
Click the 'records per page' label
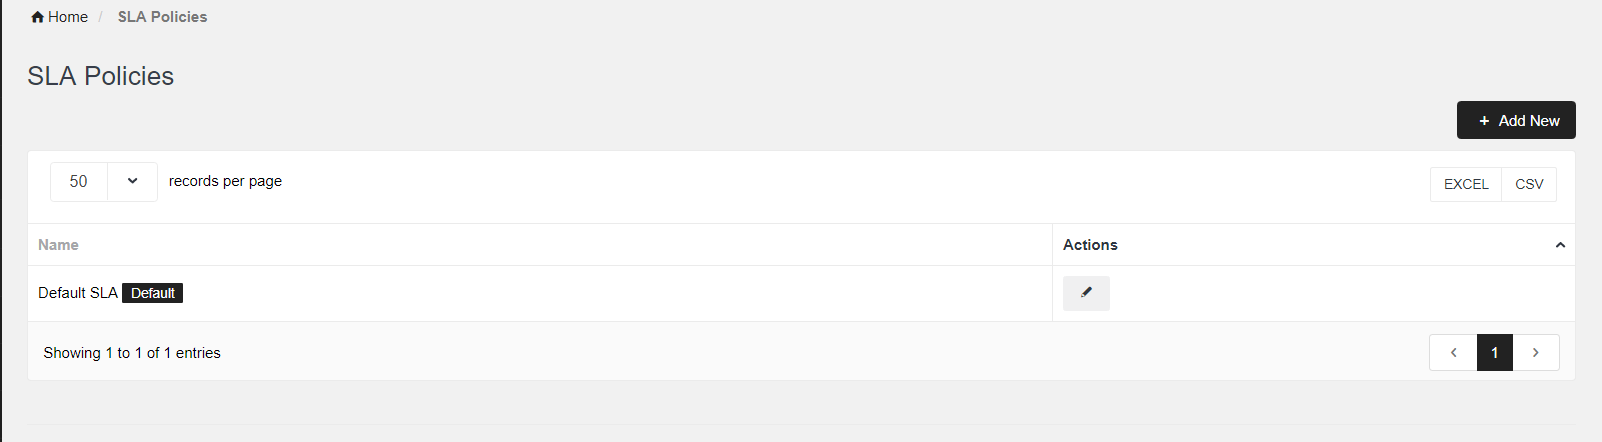(225, 181)
